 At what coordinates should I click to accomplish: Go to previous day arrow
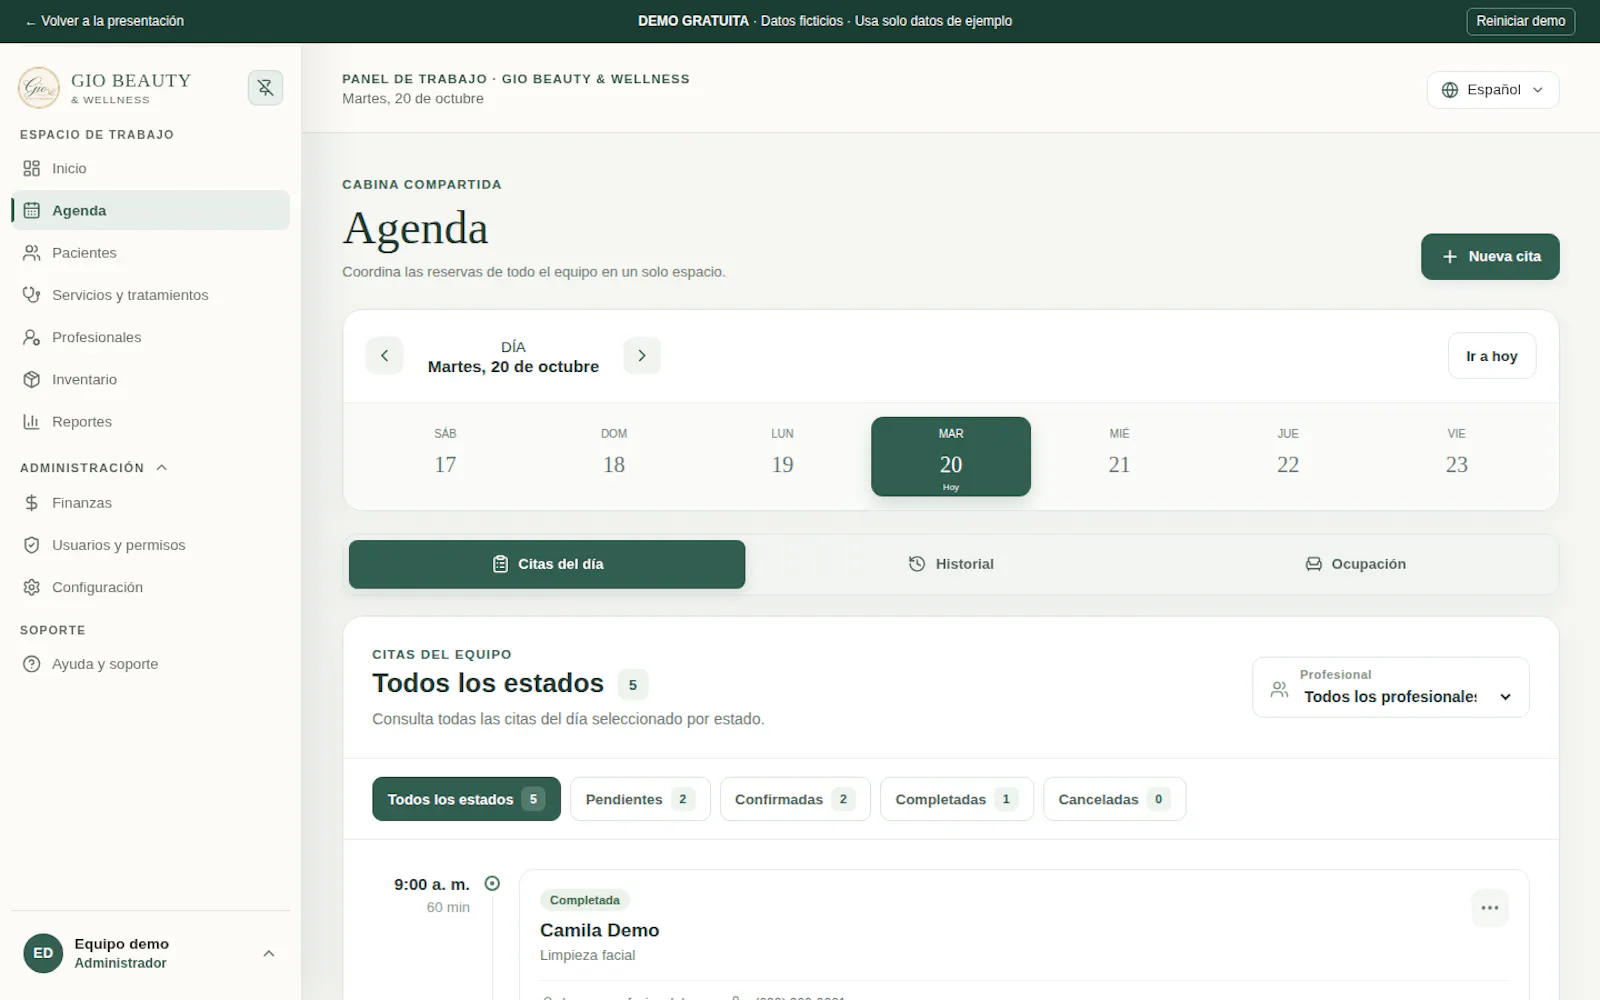coord(384,356)
